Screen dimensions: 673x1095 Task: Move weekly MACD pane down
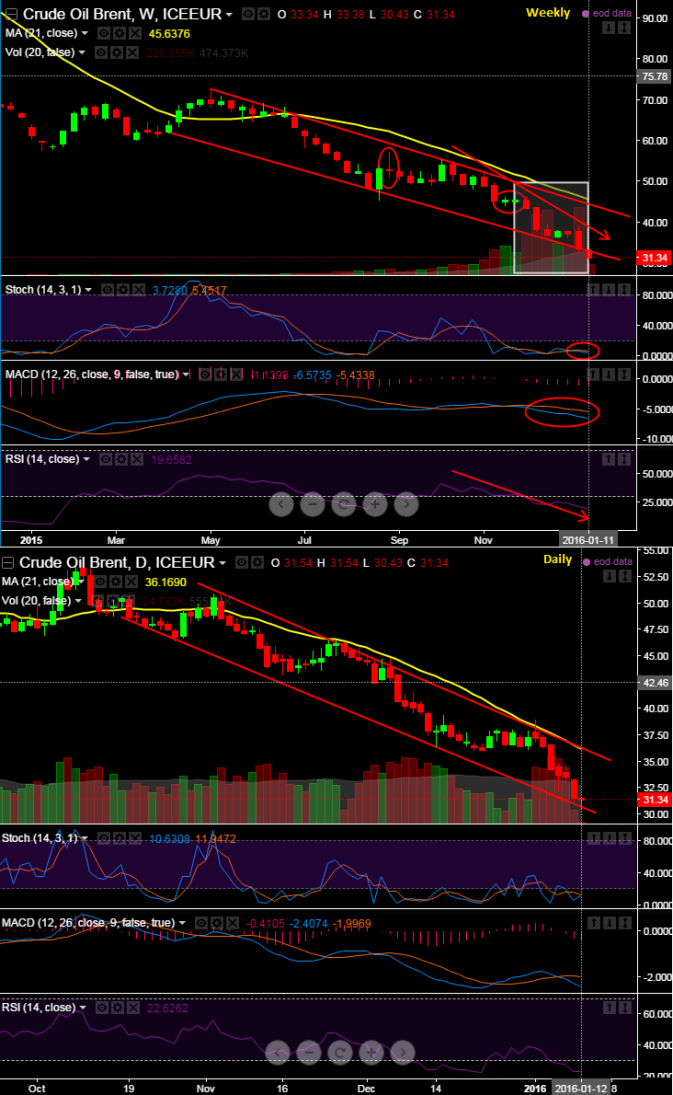tap(609, 375)
